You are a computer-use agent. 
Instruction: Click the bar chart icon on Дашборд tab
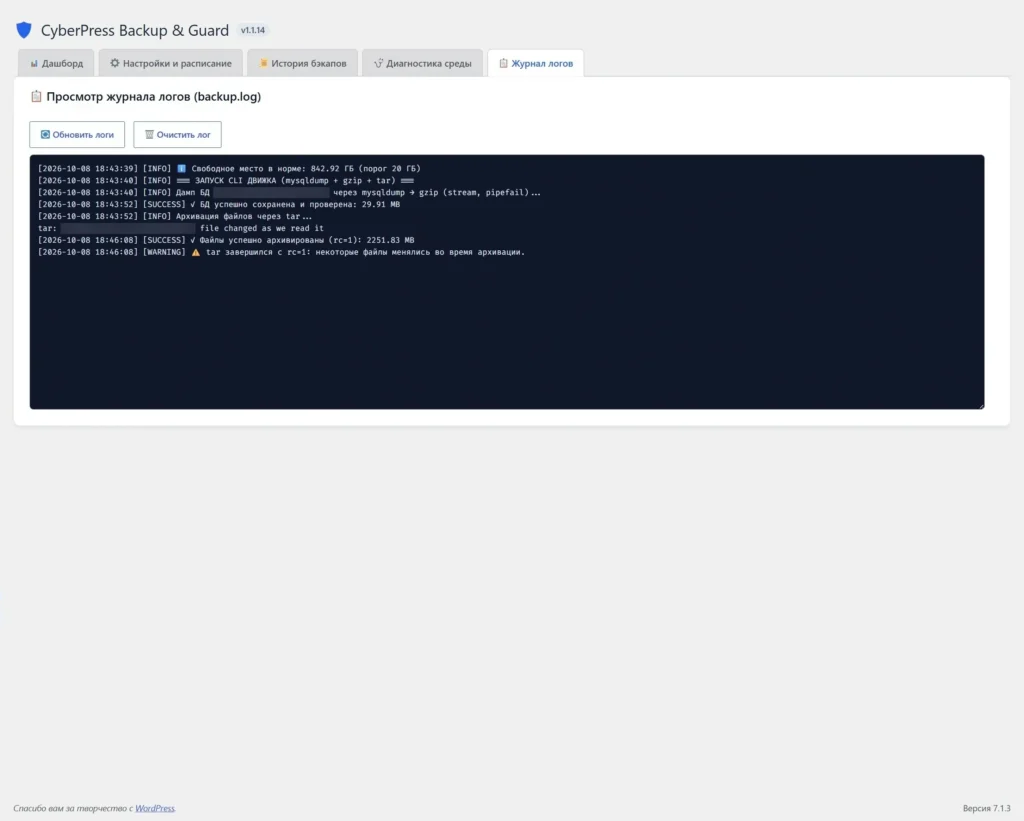pyautogui.click(x=34, y=63)
